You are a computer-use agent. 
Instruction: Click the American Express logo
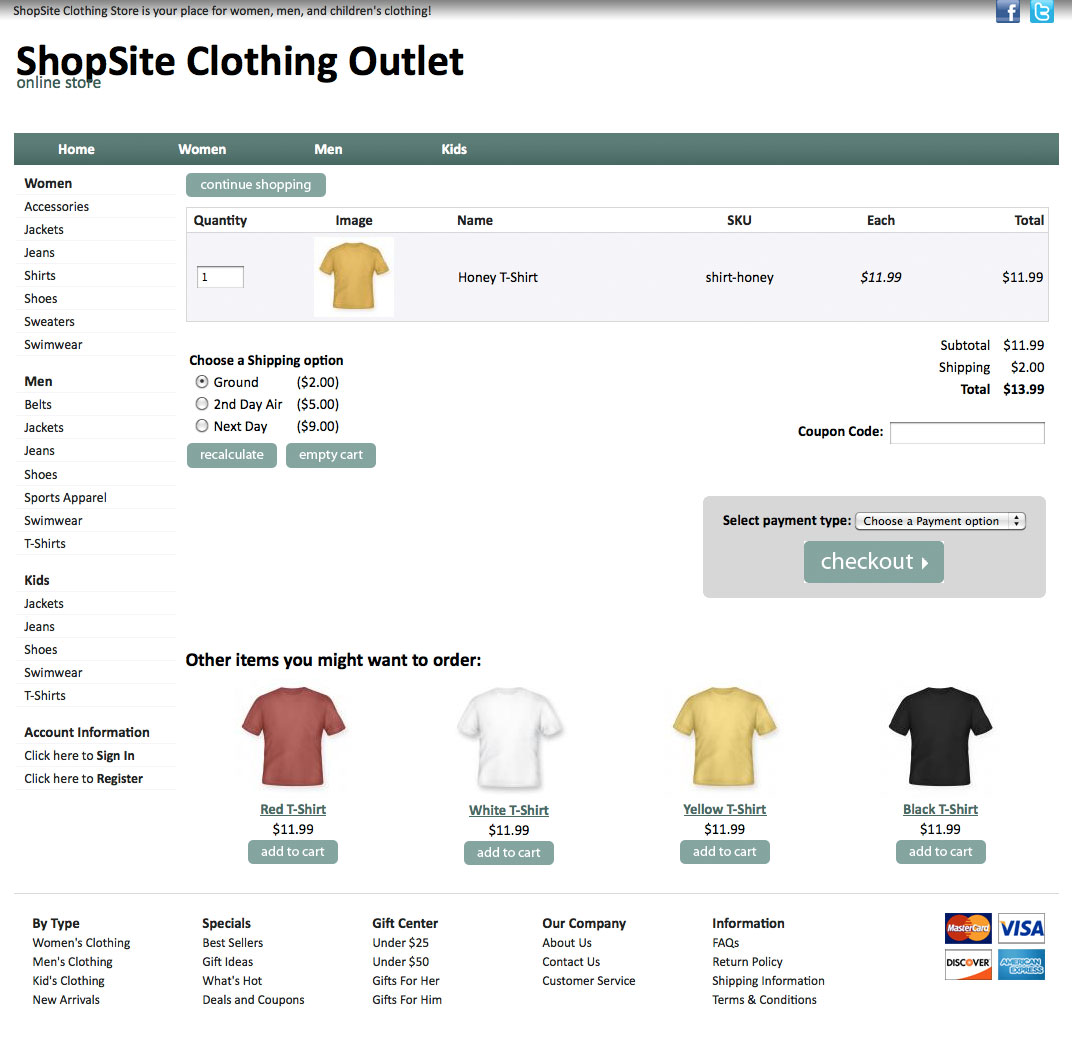[1021, 964]
